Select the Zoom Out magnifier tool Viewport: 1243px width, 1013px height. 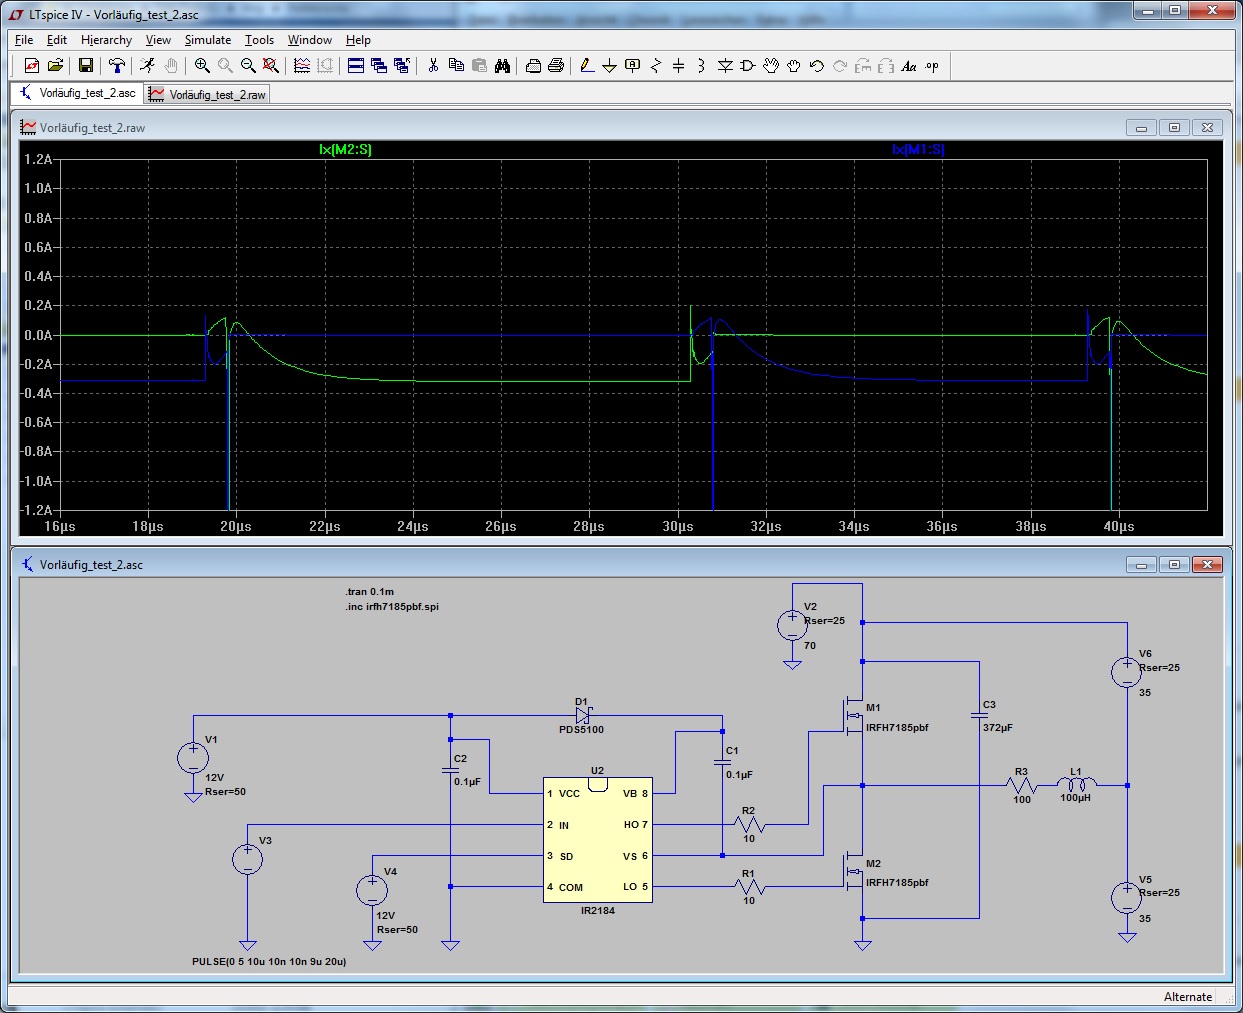(x=248, y=66)
